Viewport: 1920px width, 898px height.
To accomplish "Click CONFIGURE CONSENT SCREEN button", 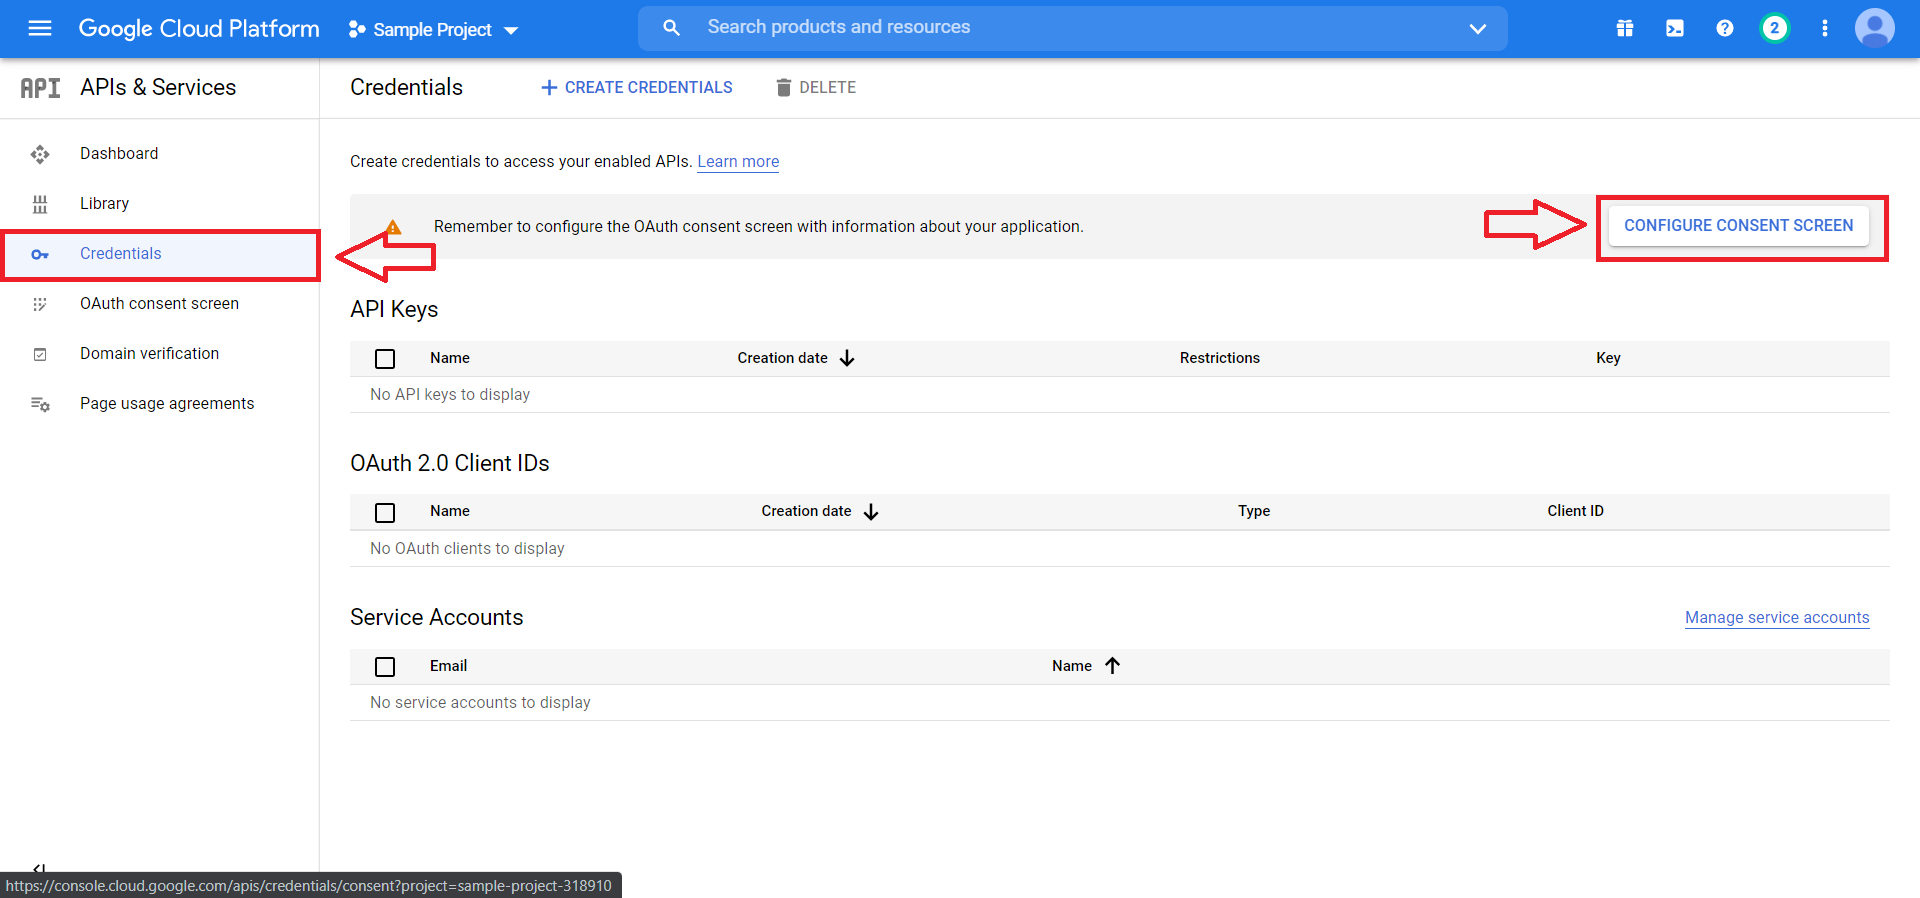I will pos(1739,226).
